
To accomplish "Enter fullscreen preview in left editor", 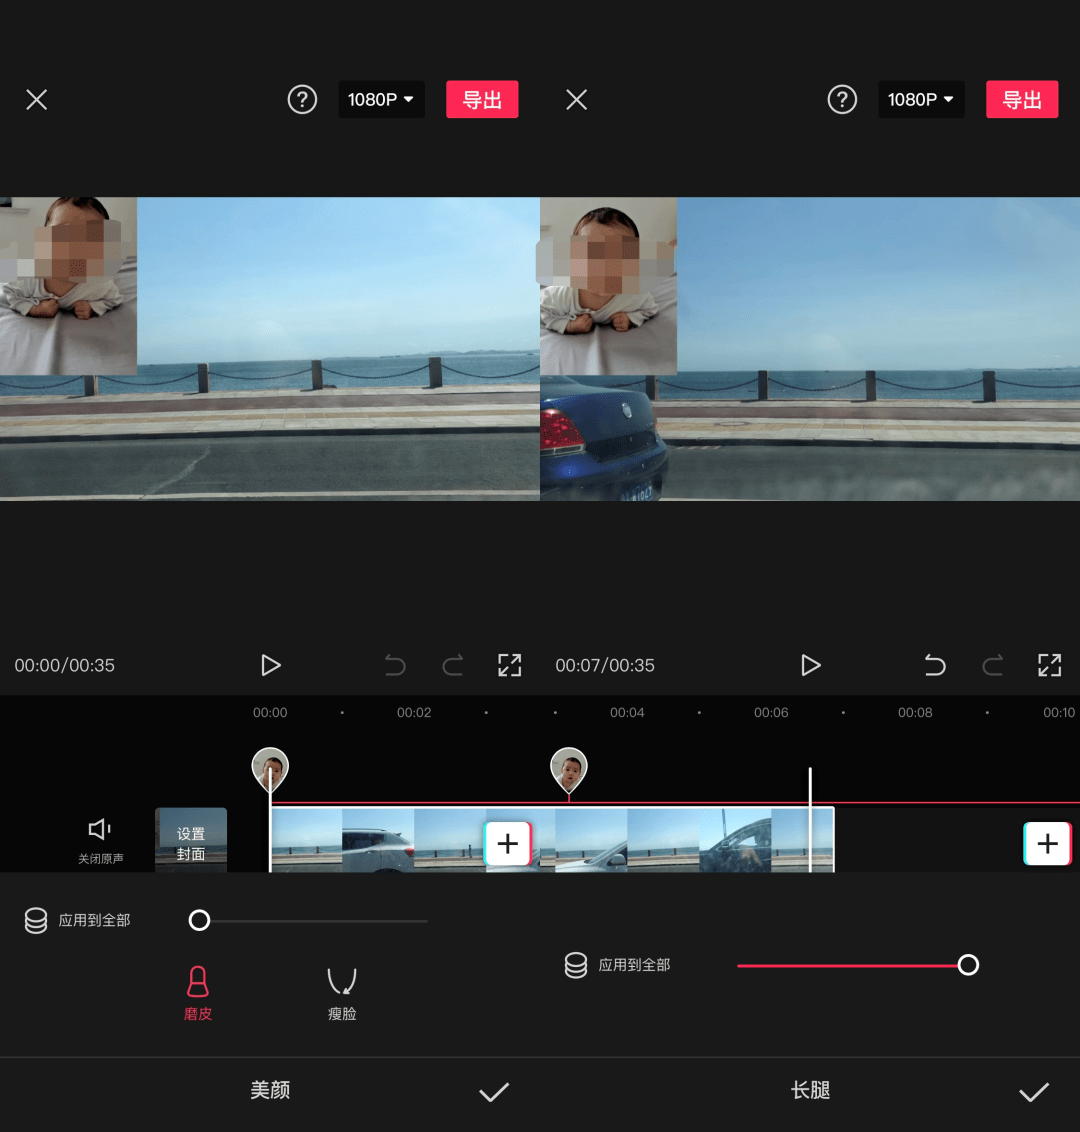I will pyautogui.click(x=510, y=665).
